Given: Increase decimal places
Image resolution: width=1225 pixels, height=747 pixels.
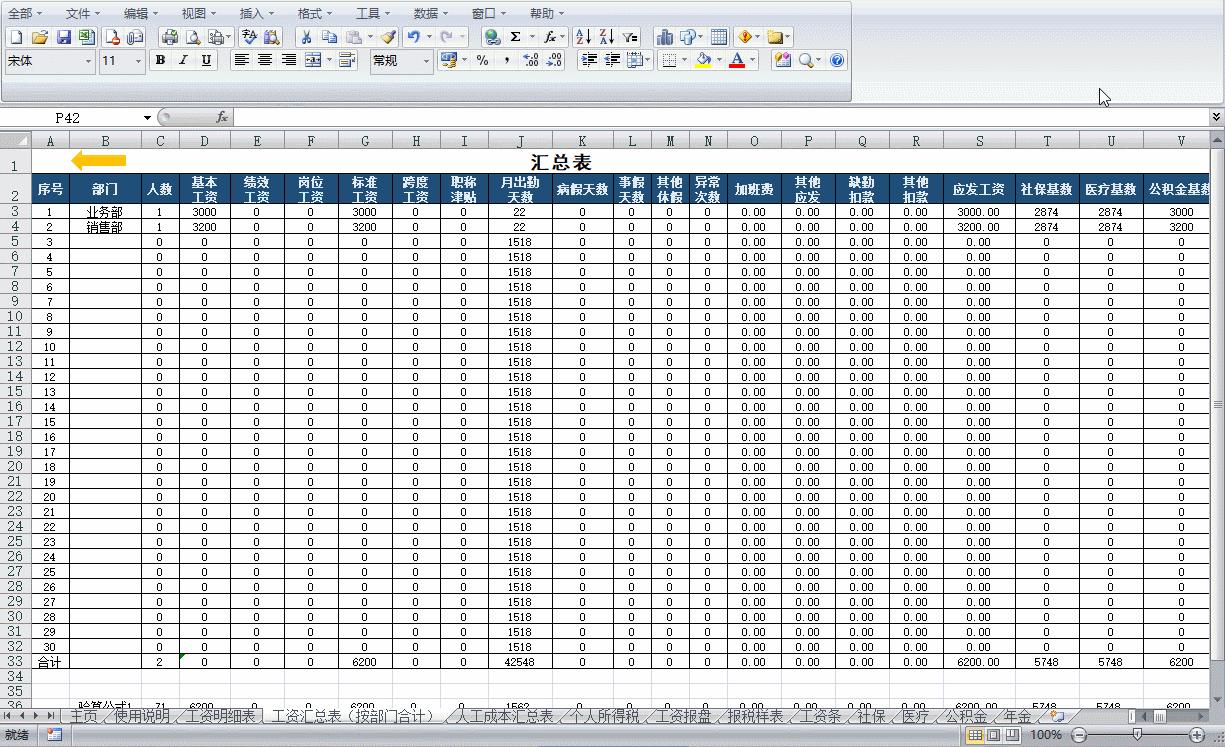Looking at the screenshot, I should coord(530,60).
